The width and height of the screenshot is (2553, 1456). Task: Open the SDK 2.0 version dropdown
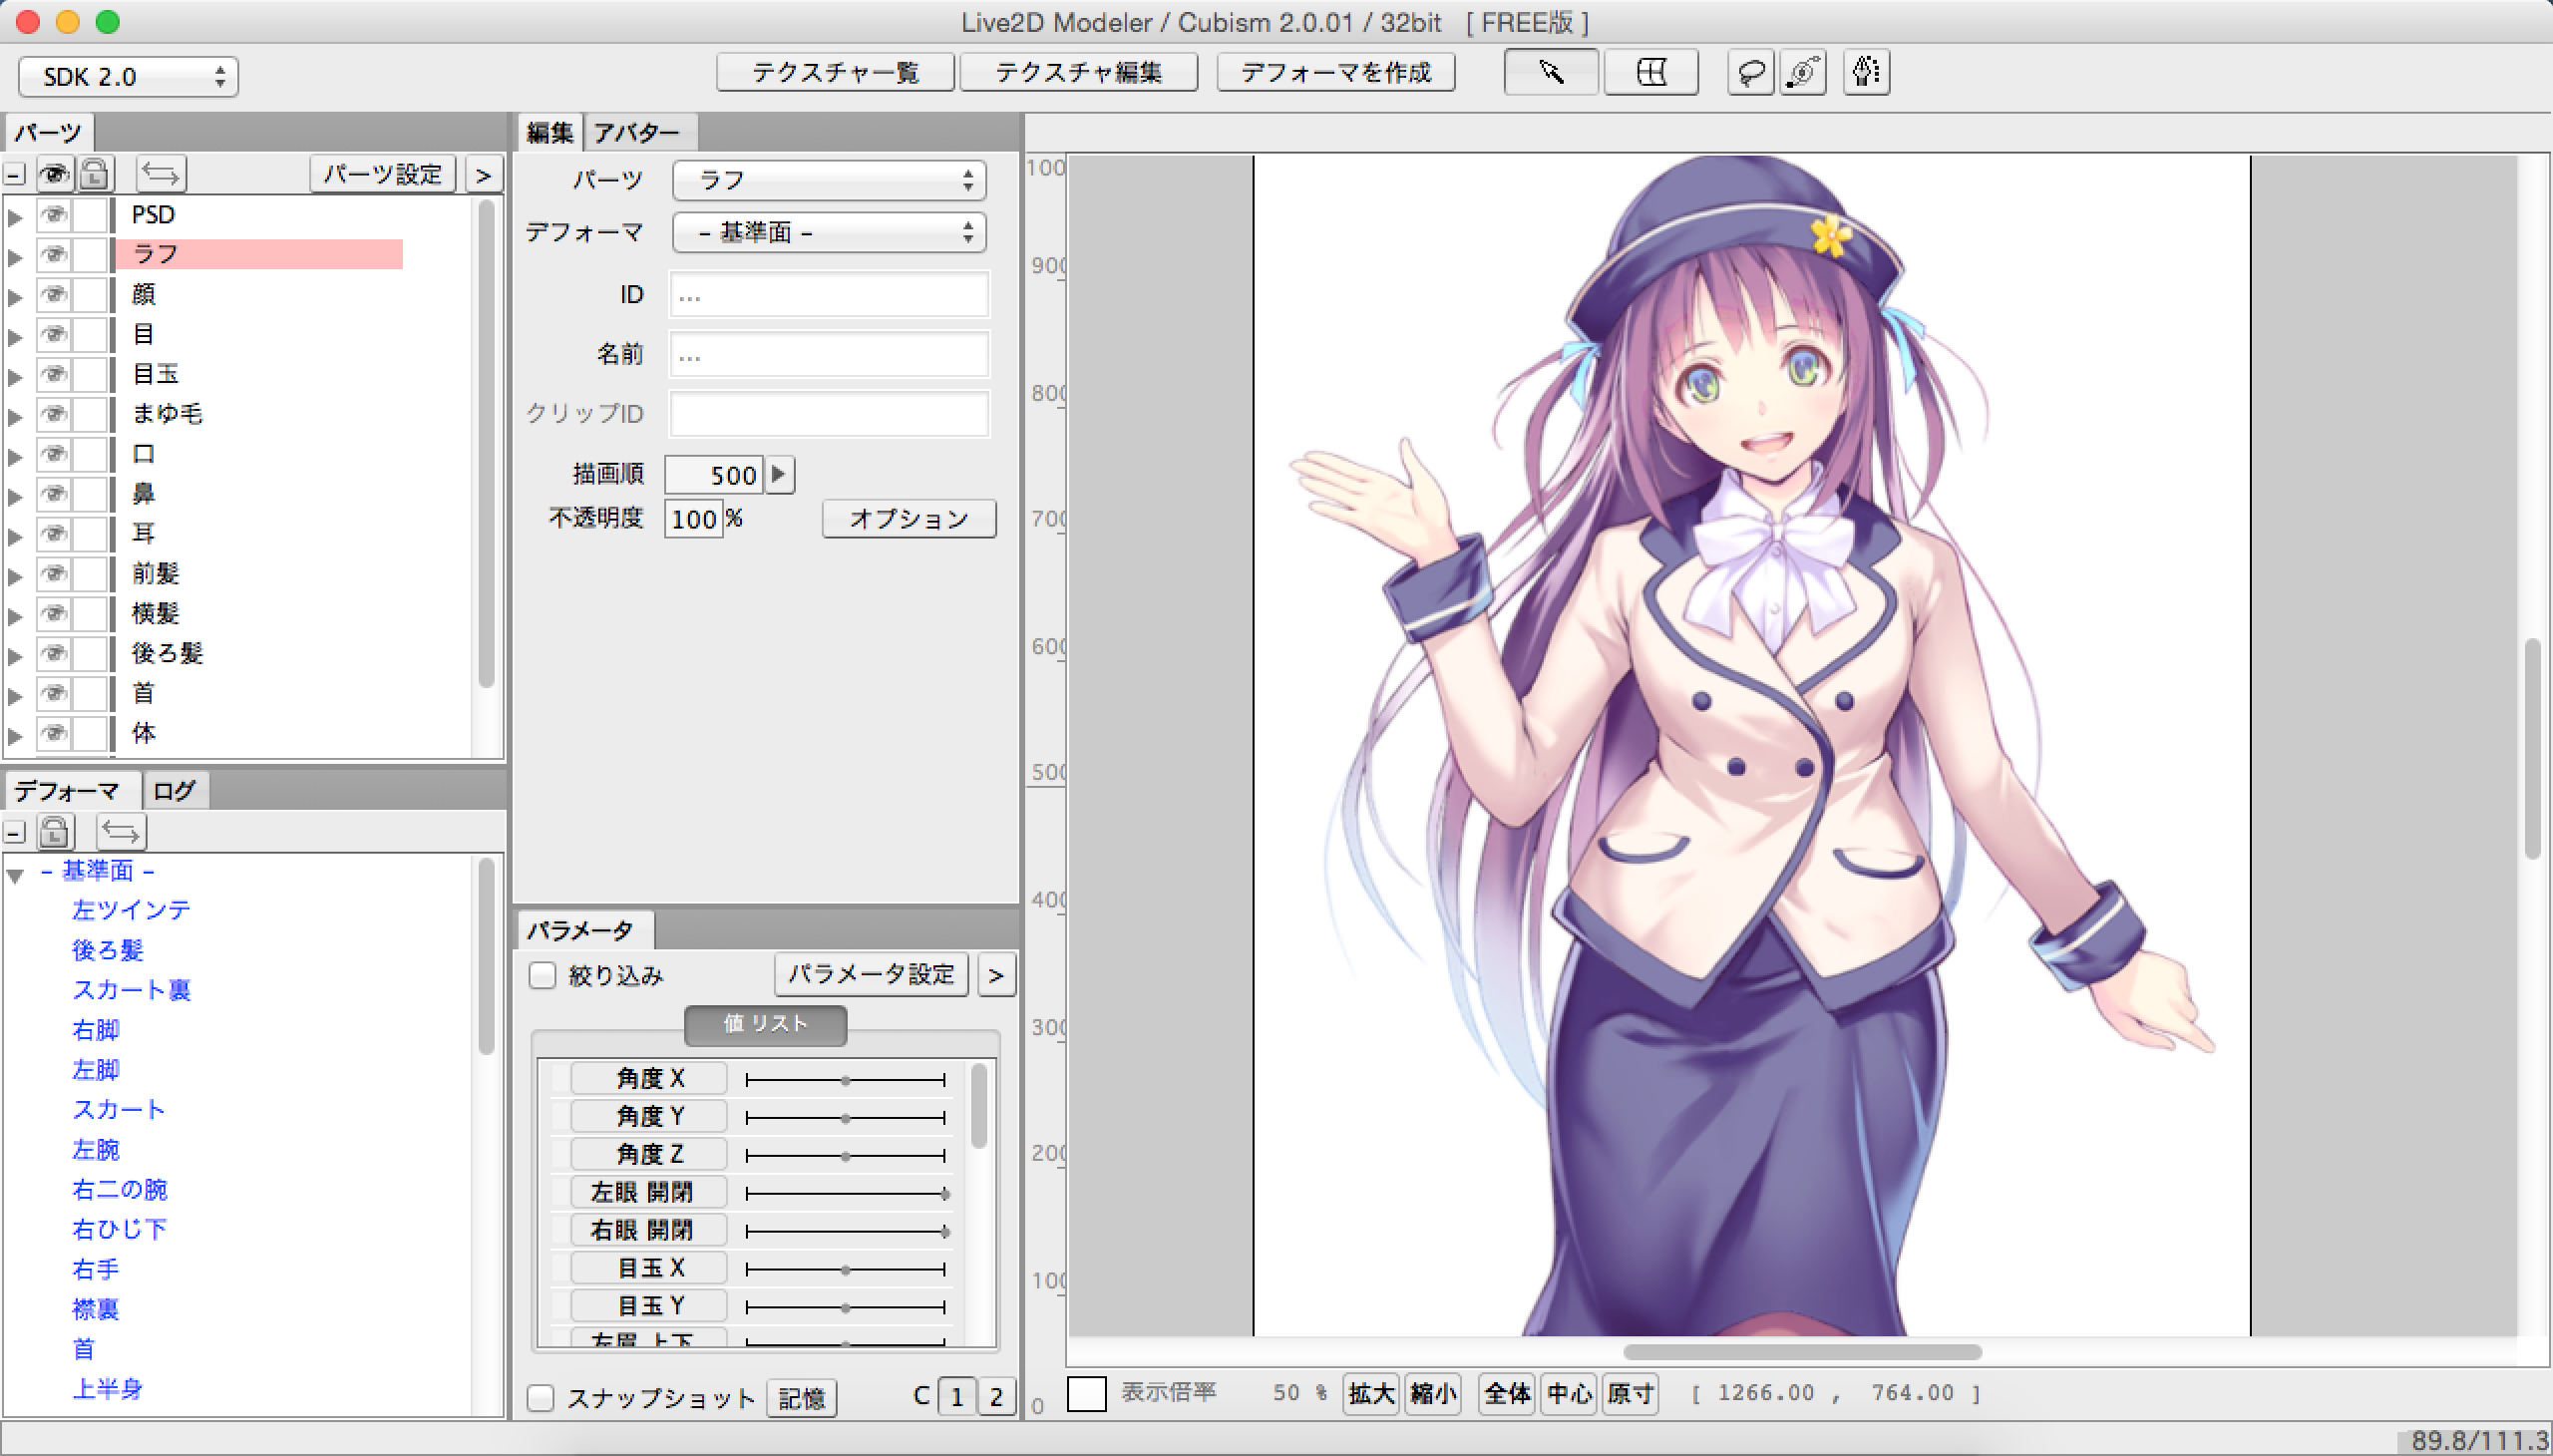click(x=128, y=77)
